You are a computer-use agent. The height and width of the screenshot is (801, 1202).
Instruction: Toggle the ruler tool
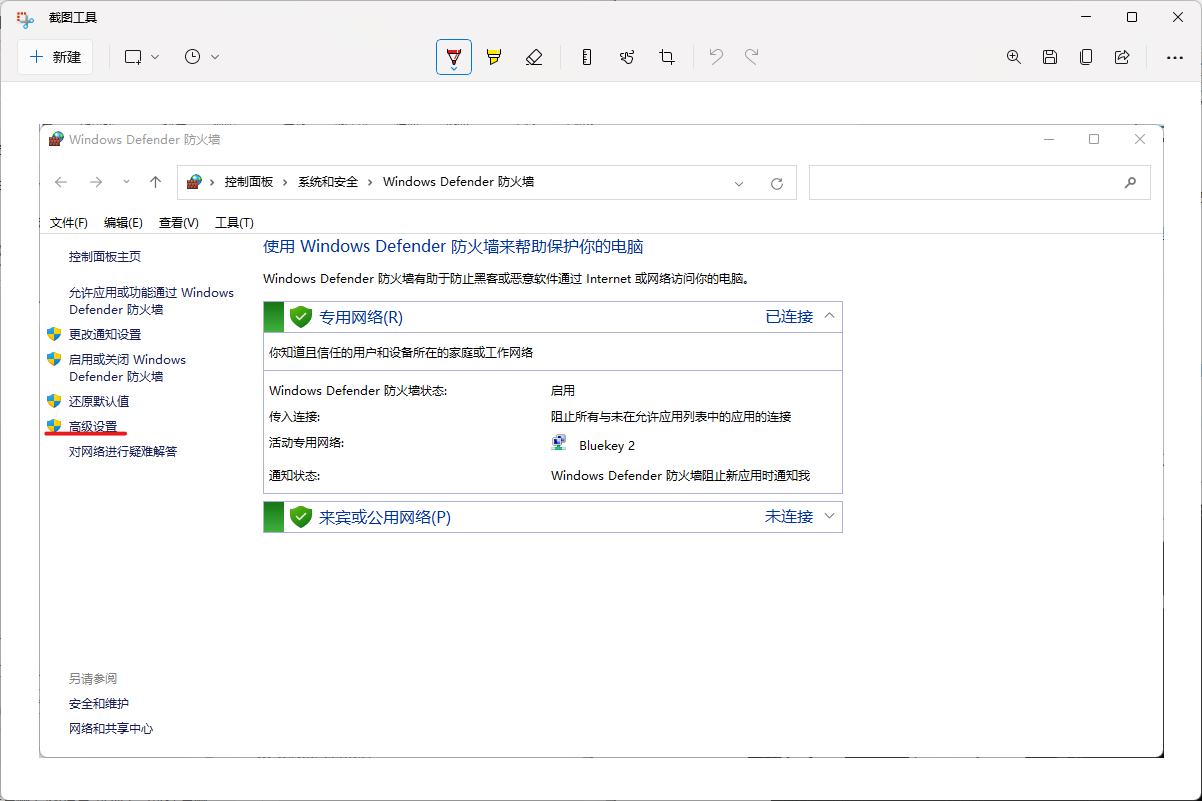587,57
